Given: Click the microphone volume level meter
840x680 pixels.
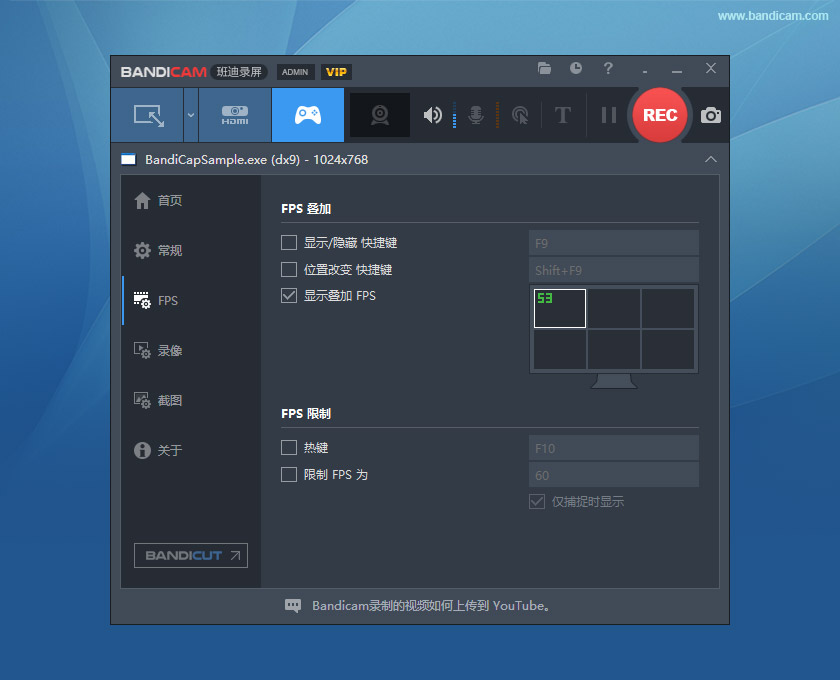Looking at the screenshot, I should coord(497,115).
